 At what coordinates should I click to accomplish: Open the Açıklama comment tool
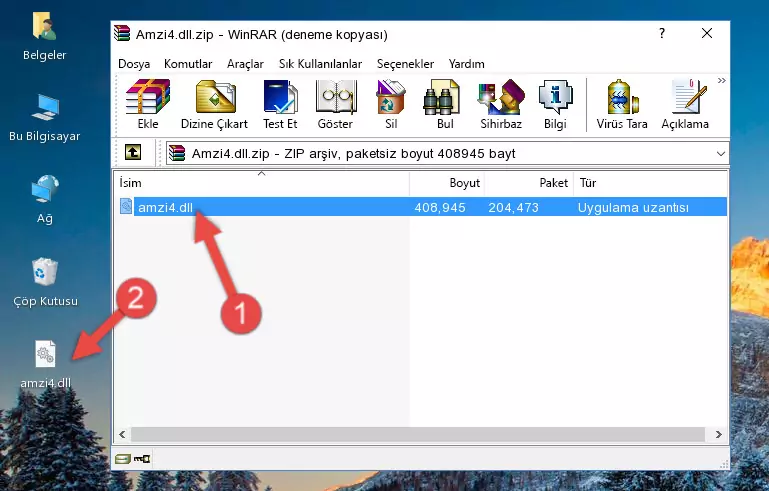(685, 104)
